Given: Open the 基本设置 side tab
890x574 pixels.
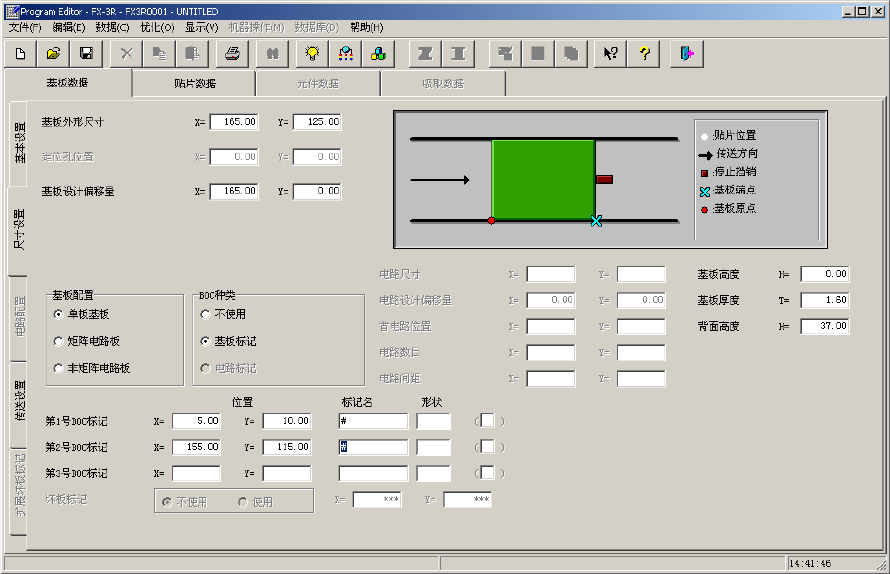Looking at the screenshot, I should [19, 143].
